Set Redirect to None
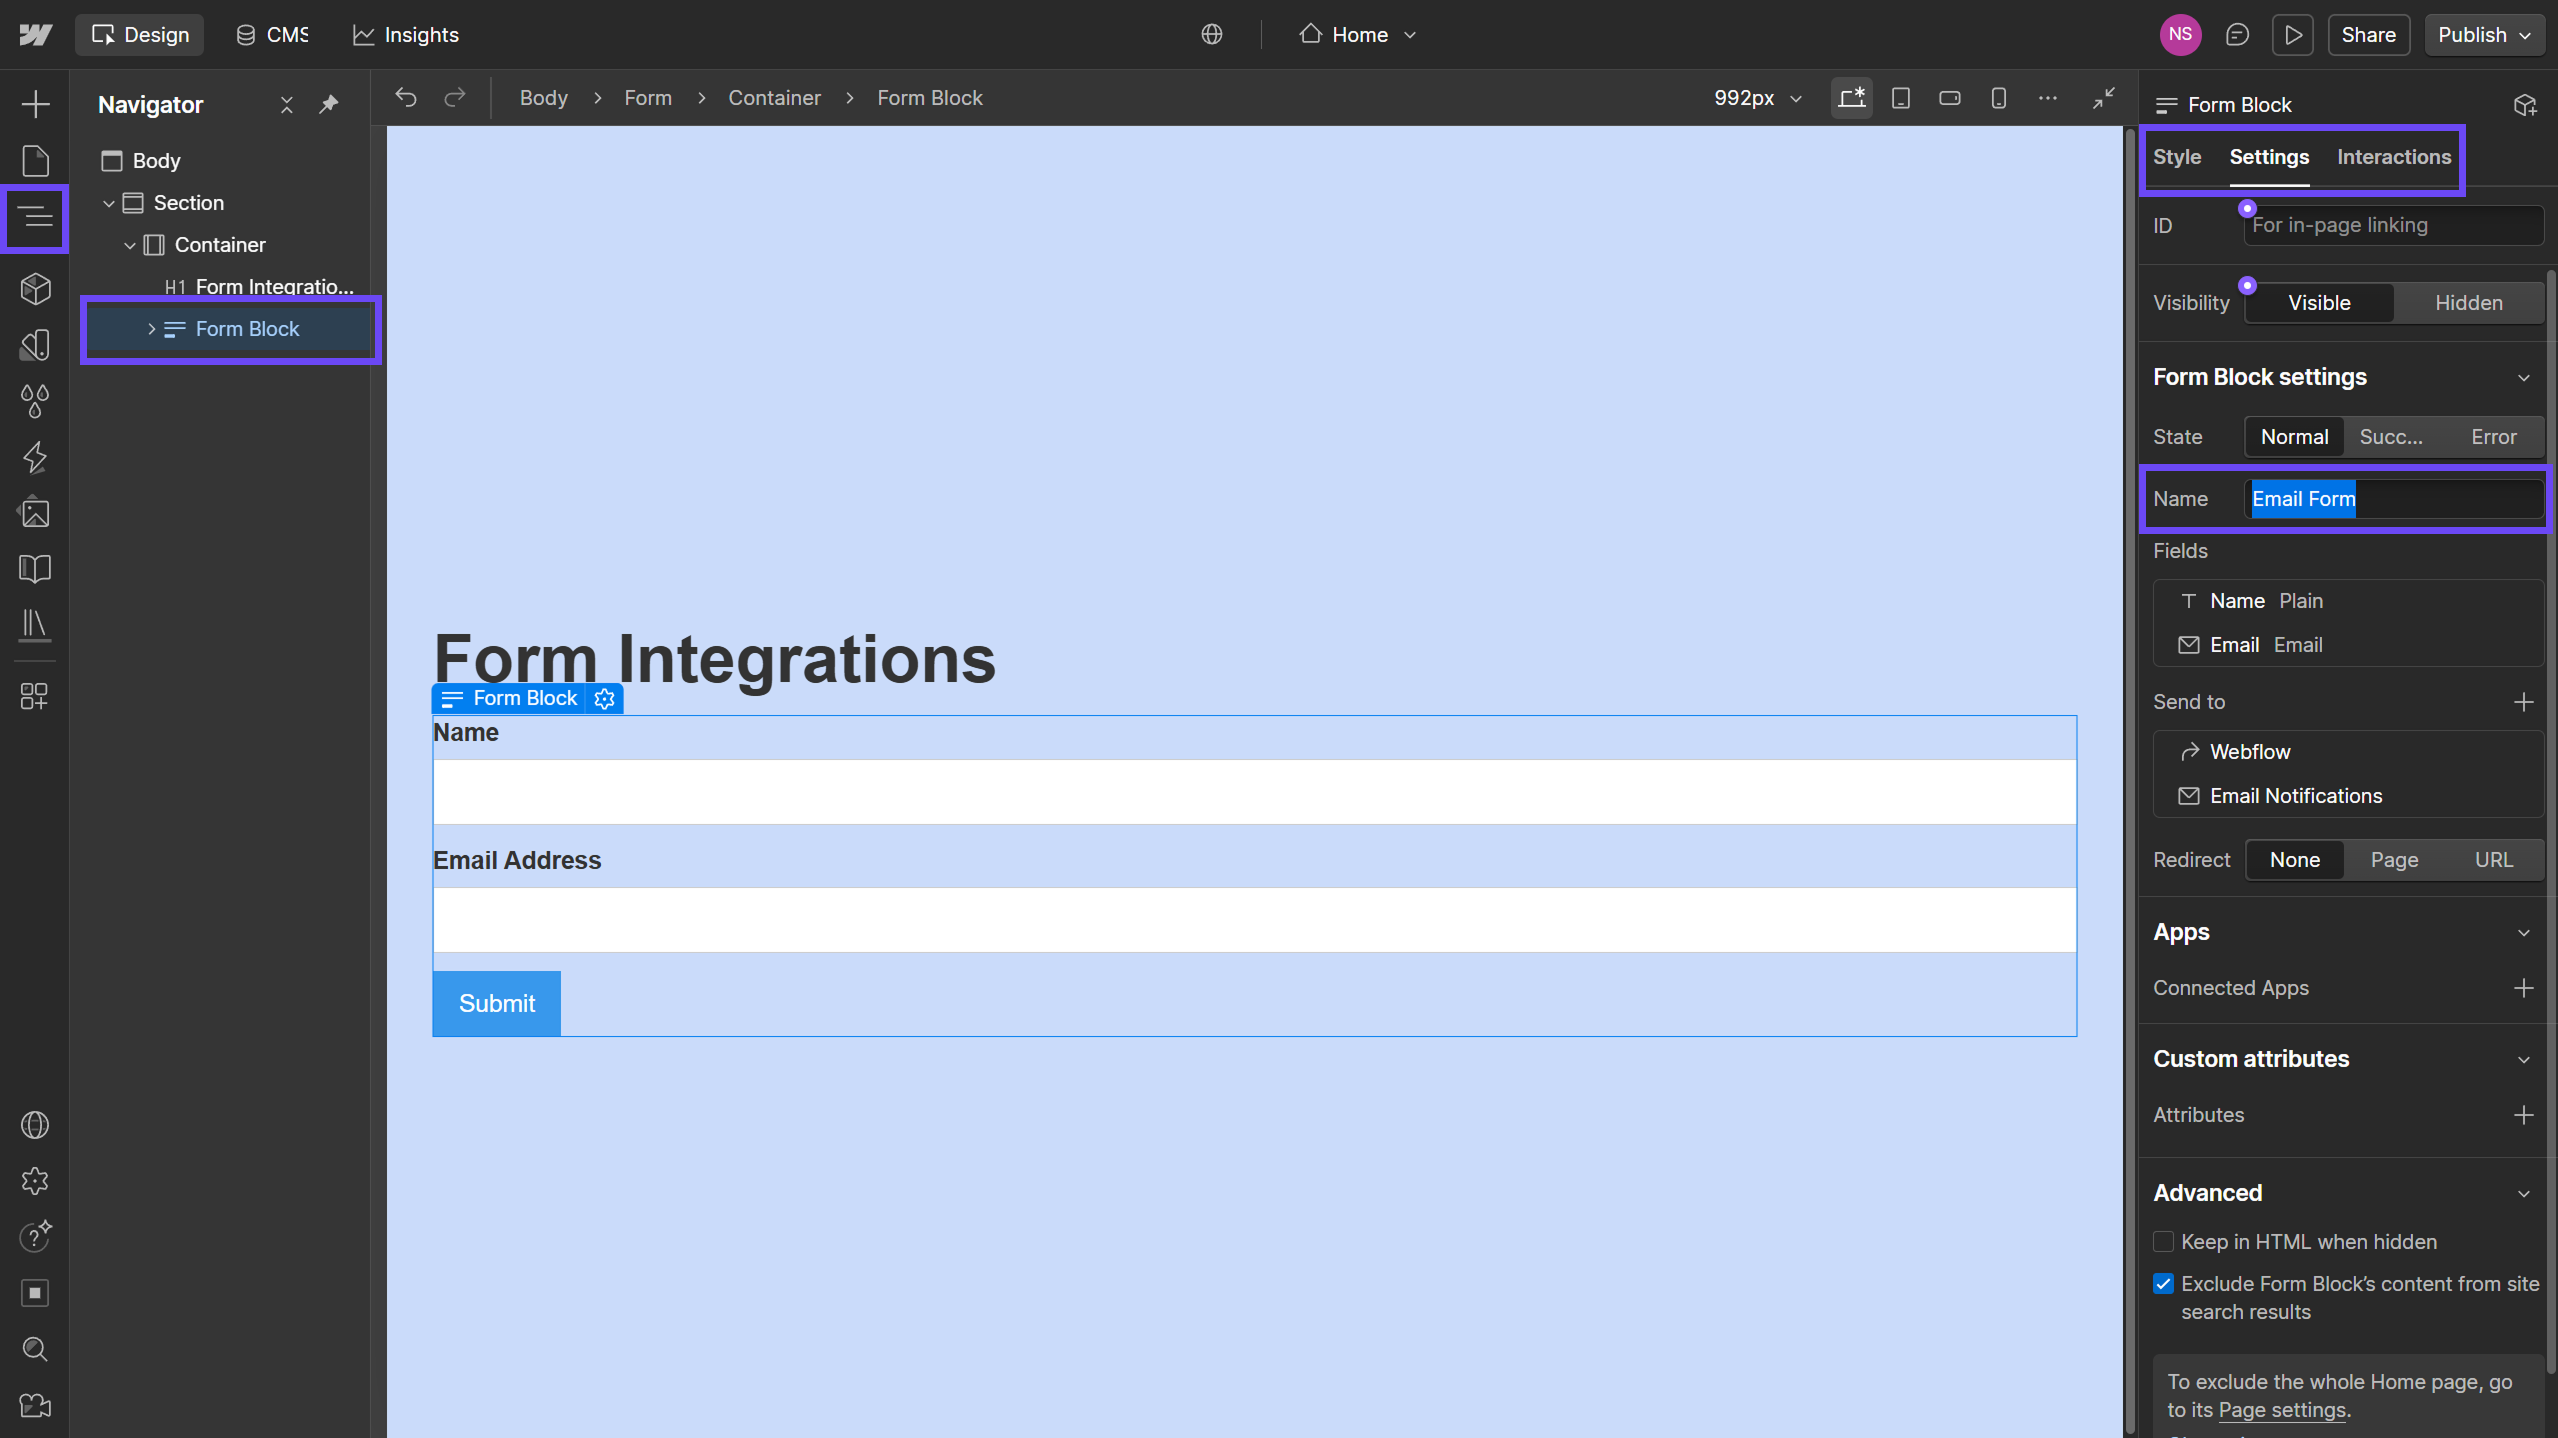This screenshot has width=2558, height=1438. tap(2294, 860)
